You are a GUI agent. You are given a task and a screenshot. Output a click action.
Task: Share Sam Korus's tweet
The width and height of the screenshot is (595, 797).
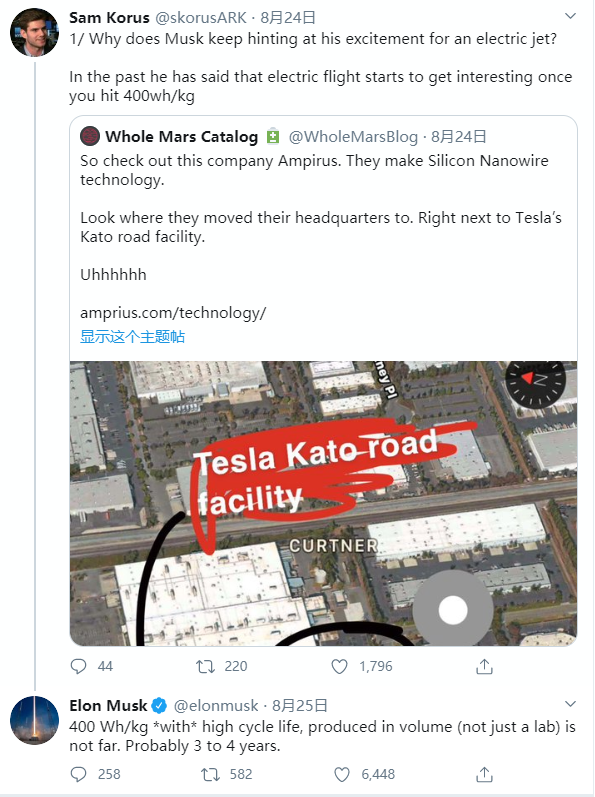click(x=484, y=666)
